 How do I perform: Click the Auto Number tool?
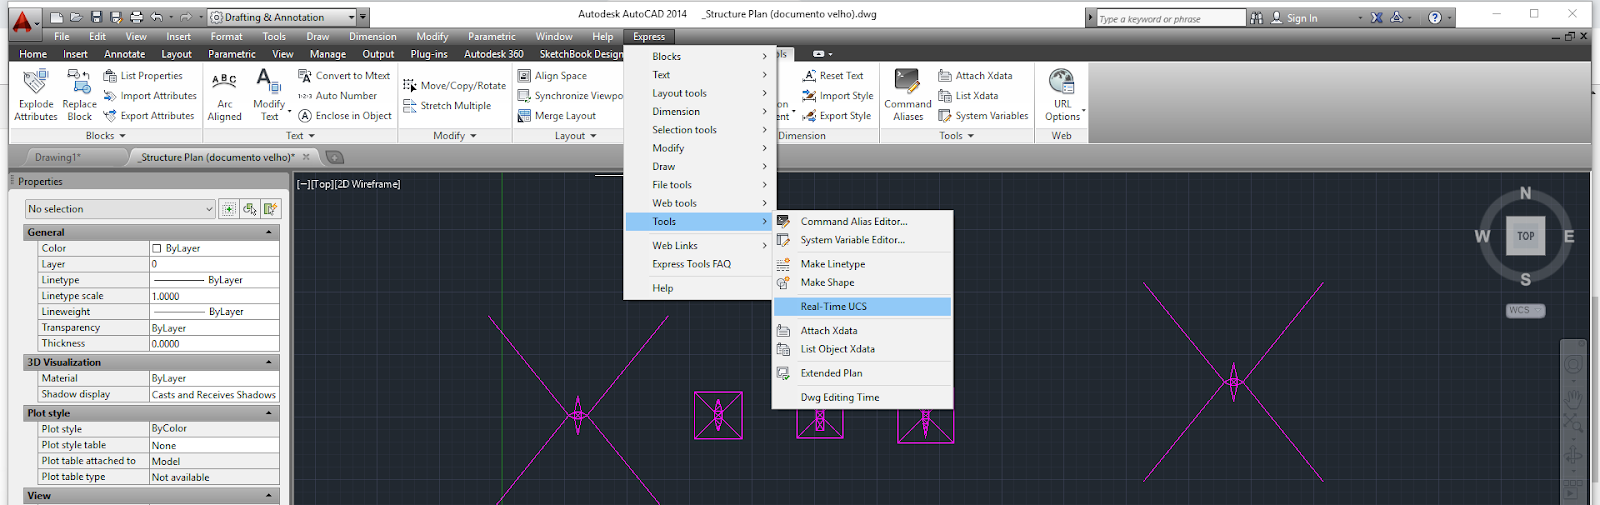click(337, 96)
